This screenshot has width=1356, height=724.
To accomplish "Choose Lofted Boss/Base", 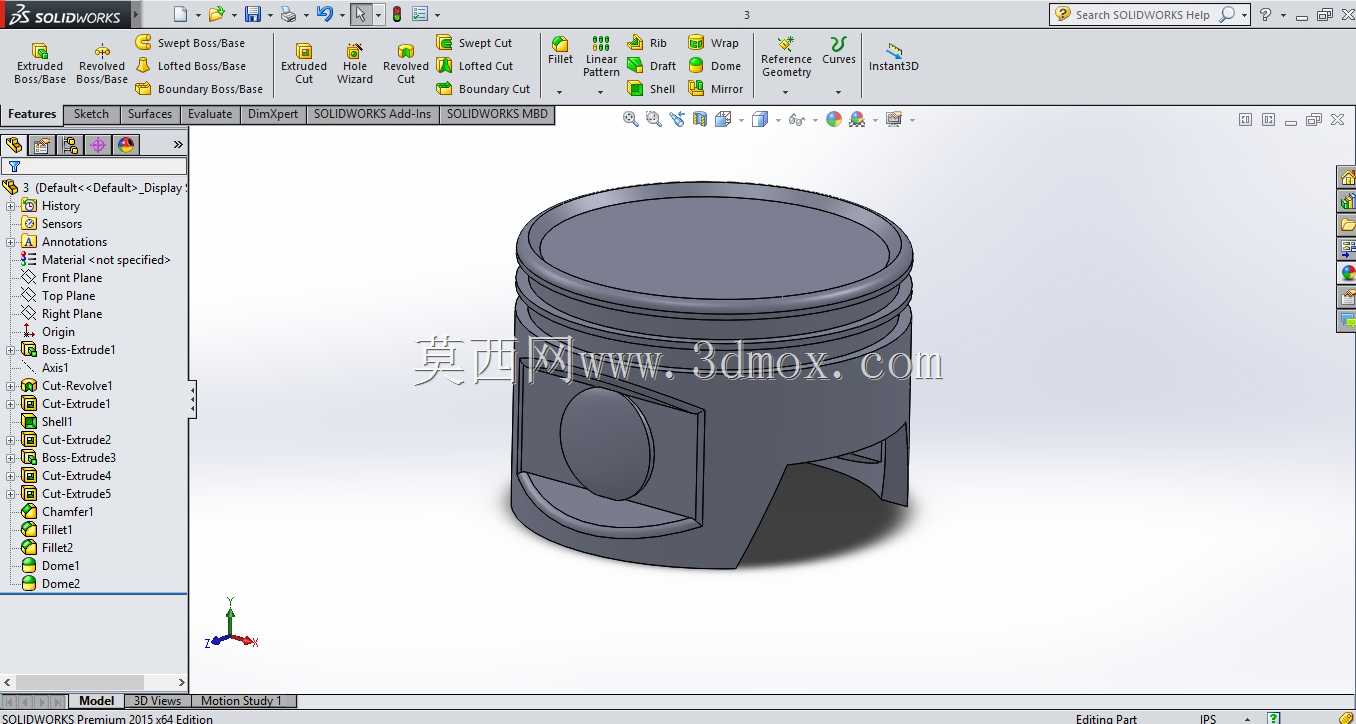I will [x=190, y=66].
